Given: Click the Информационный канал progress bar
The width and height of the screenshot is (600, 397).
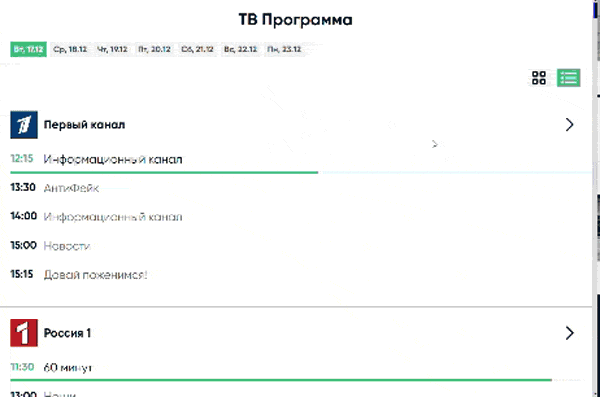Looking at the screenshot, I should coord(301,173).
